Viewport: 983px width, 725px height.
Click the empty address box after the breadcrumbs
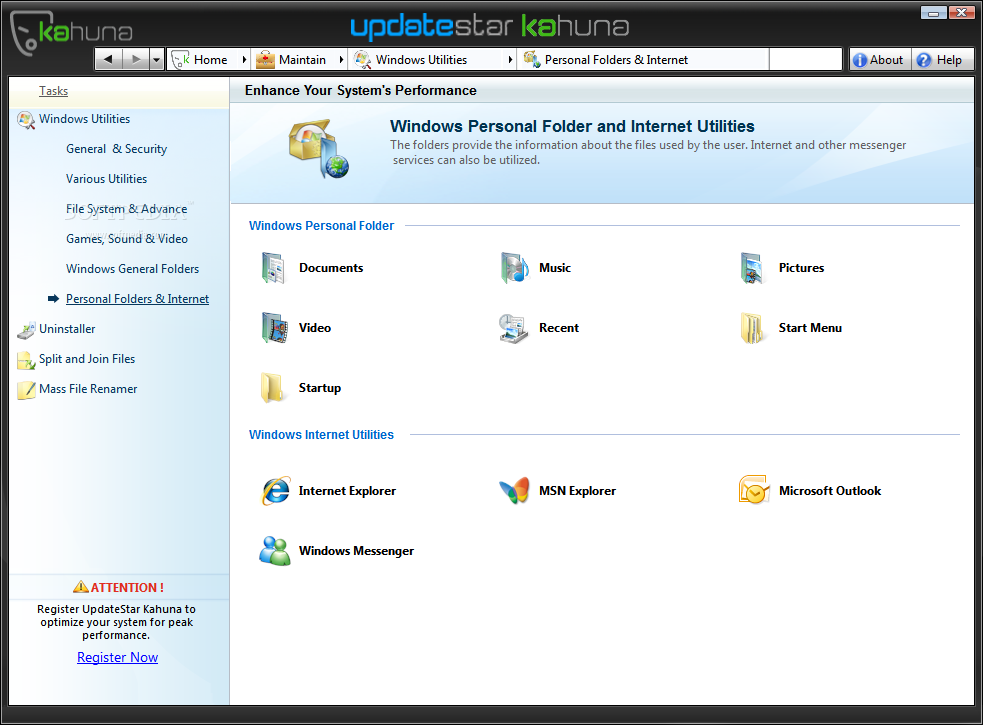pos(805,60)
